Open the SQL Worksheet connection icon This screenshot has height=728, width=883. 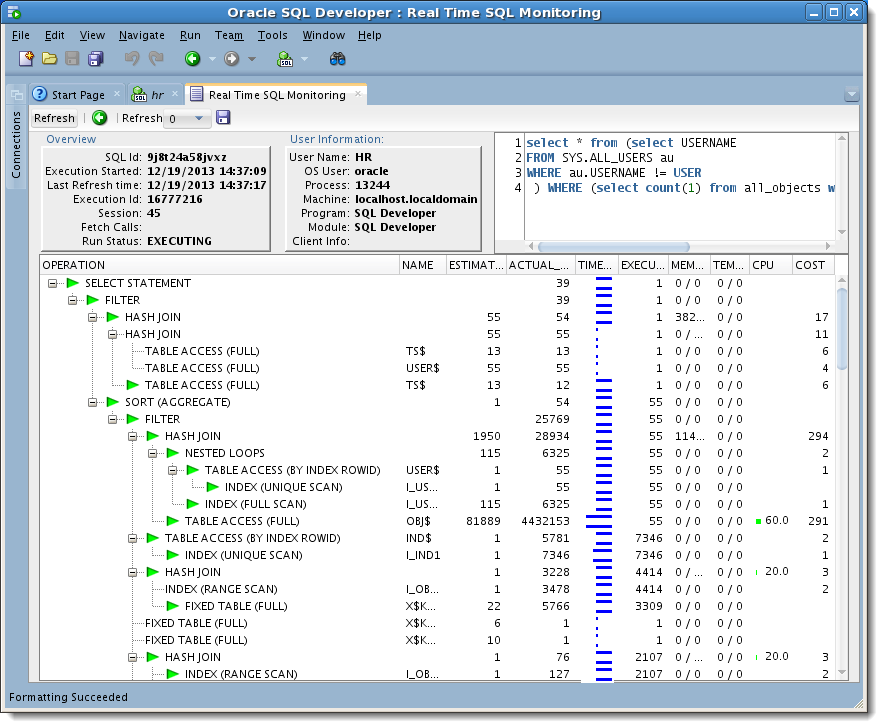[285, 59]
